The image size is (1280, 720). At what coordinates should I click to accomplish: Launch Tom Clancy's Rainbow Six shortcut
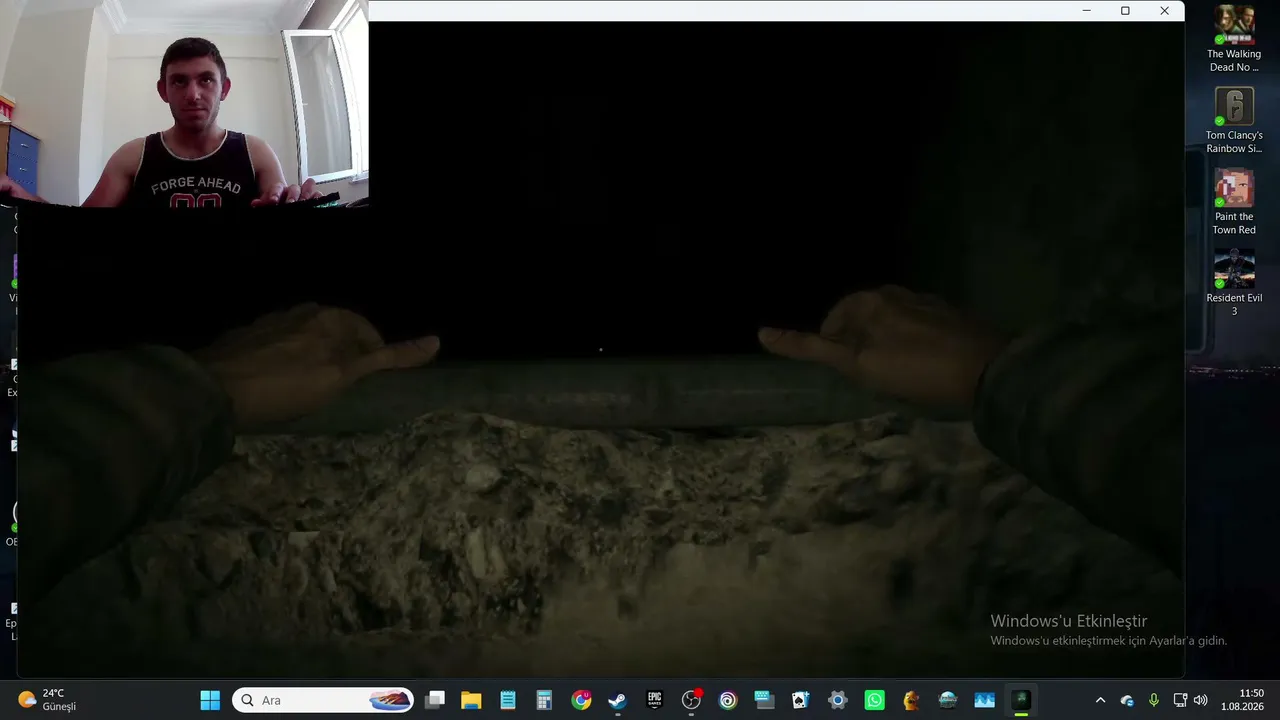pos(1234,121)
